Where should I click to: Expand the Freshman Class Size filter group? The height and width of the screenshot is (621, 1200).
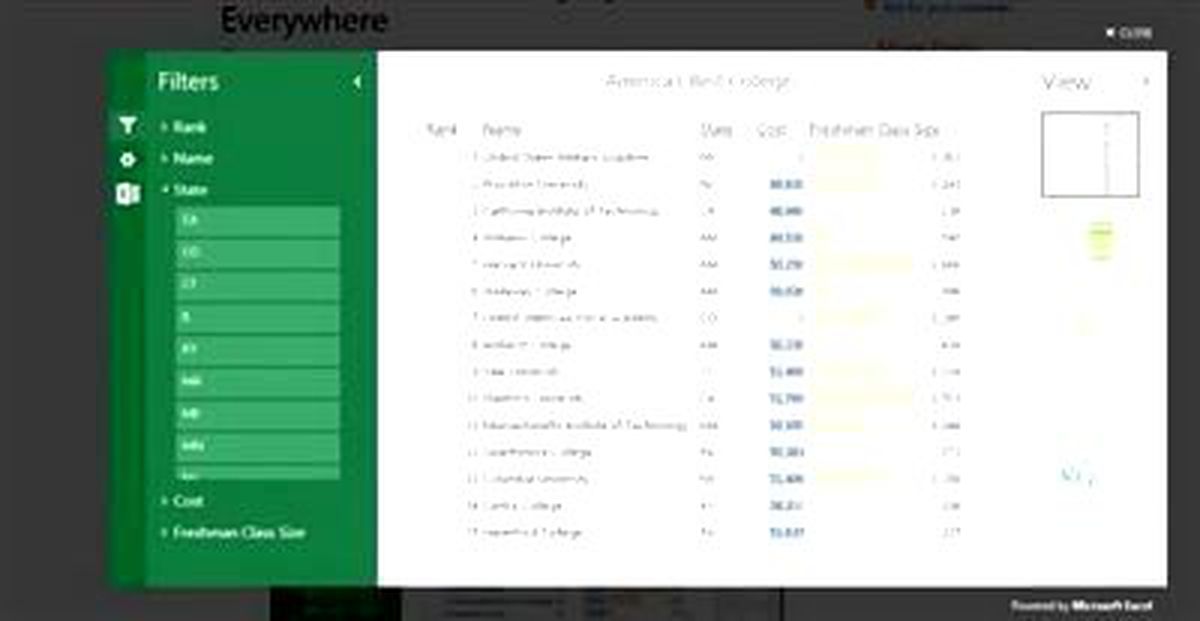[x=233, y=533]
